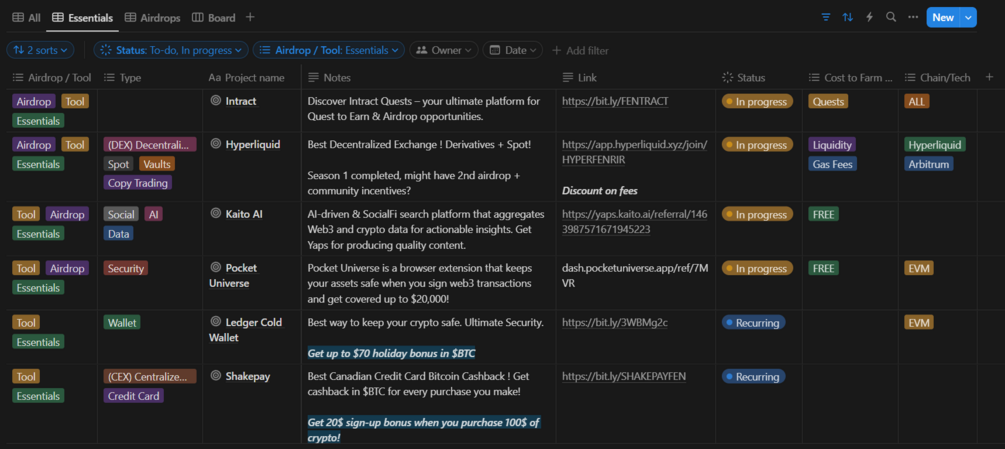
Task: Open the Hyperliquid project page icon
Action: click(x=215, y=145)
